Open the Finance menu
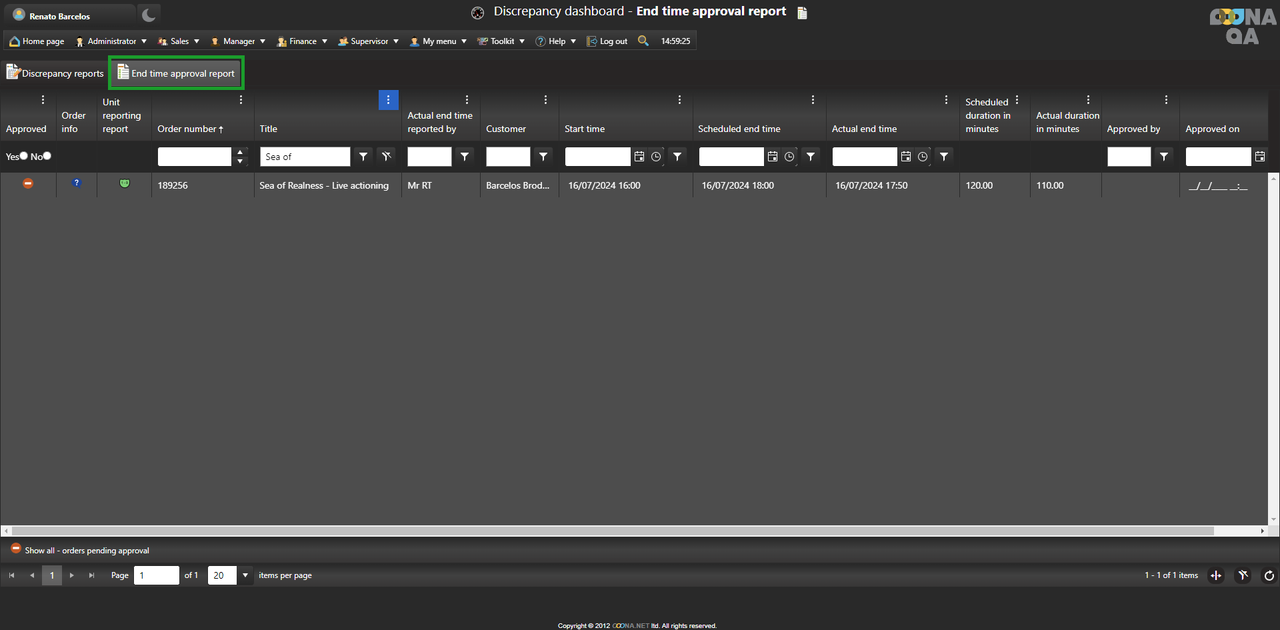 (302, 41)
